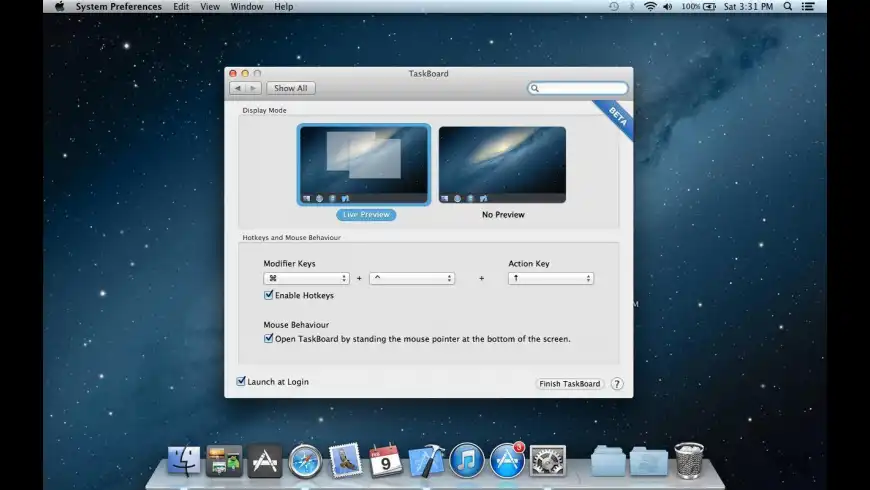Open the Mail app in dock
870x490 pixels.
point(345,461)
